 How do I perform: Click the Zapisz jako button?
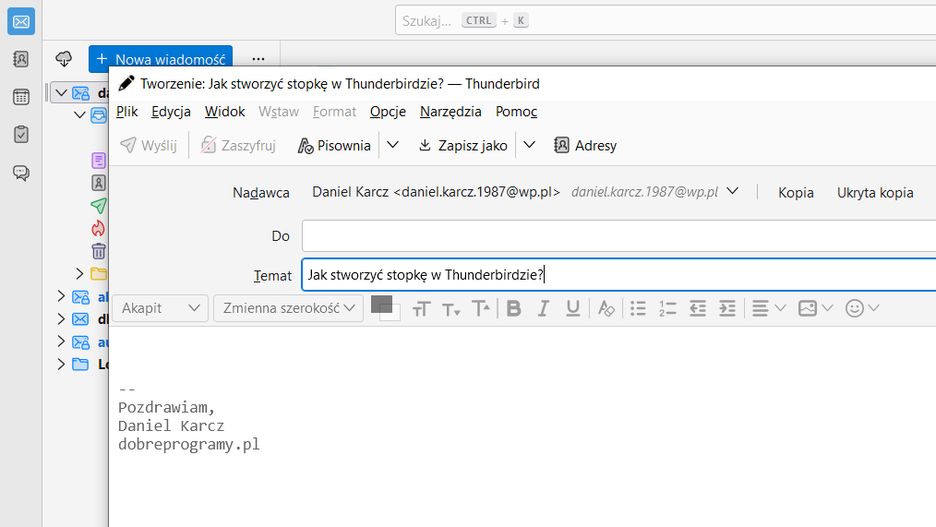(463, 146)
